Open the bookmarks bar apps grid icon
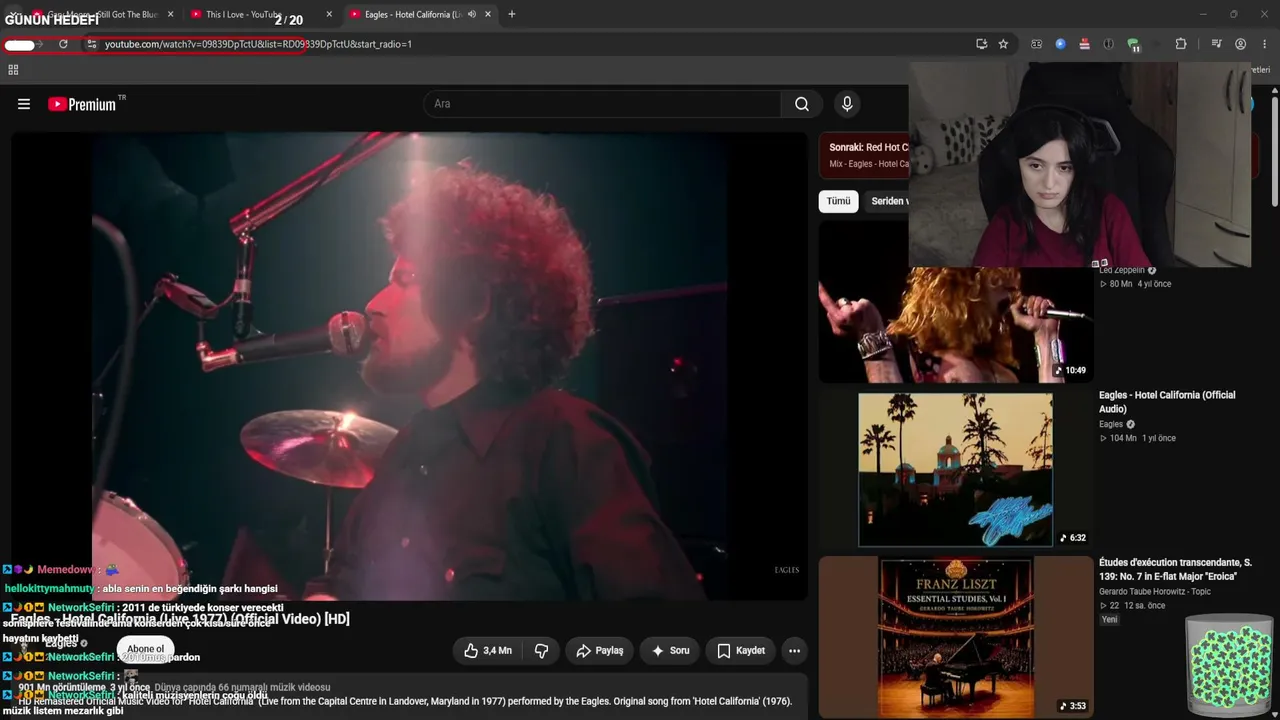 [13, 70]
